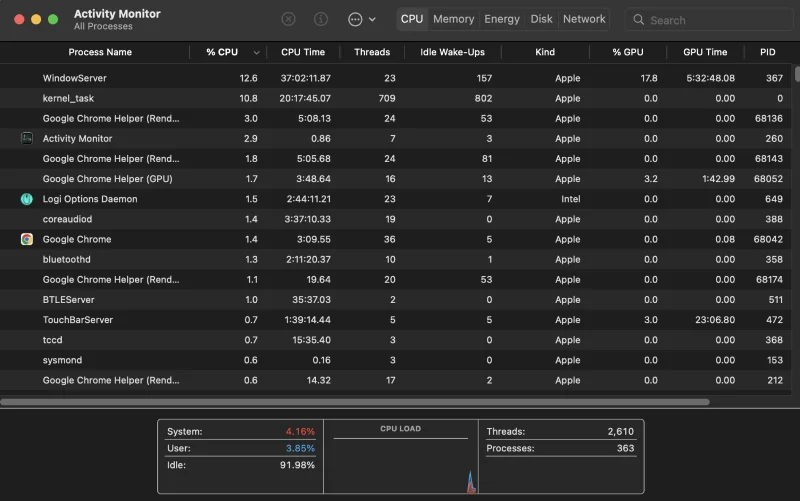Select the Activity Monitor process name
The image size is (800, 501).
point(78,138)
